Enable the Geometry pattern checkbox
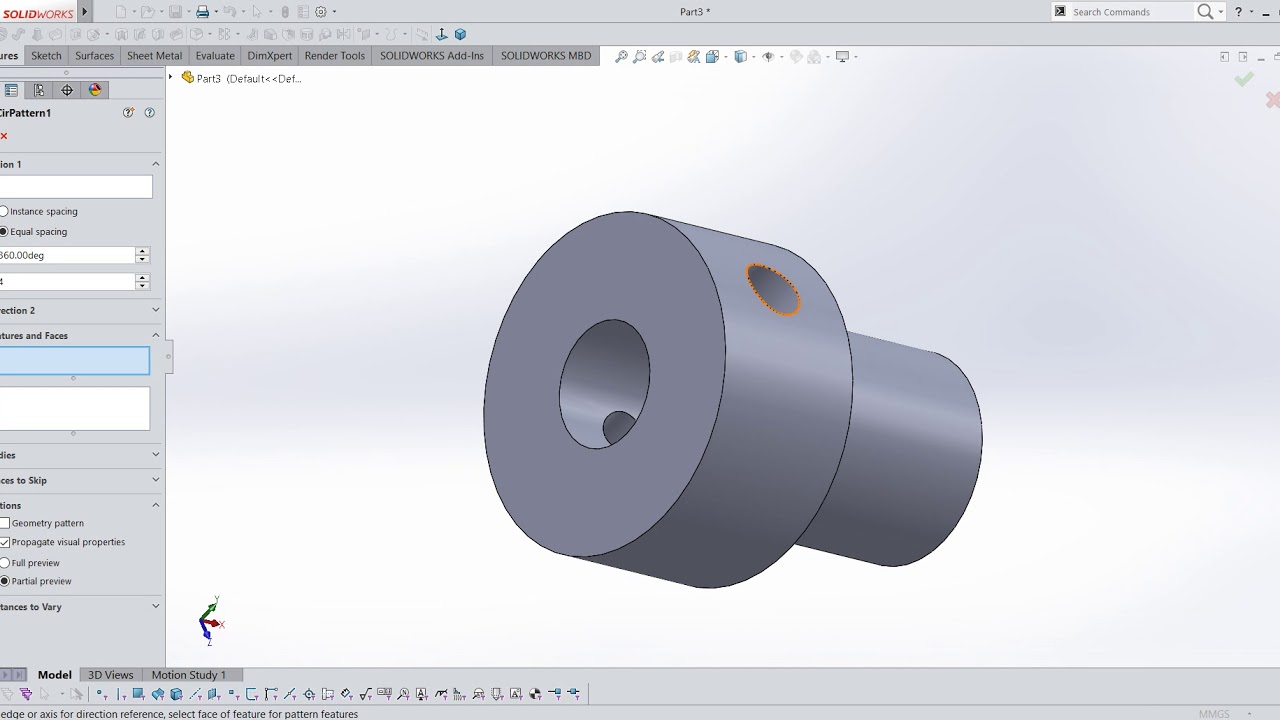Image resolution: width=1280 pixels, height=720 pixels. click(x=5, y=523)
